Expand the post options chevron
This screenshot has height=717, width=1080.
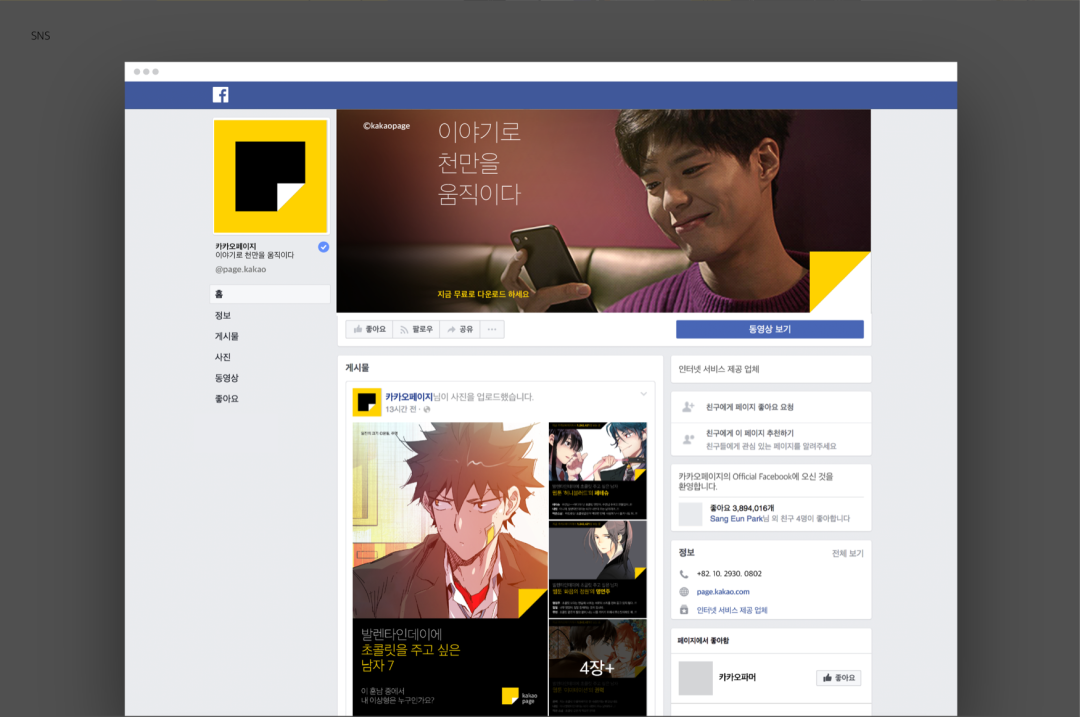click(643, 395)
